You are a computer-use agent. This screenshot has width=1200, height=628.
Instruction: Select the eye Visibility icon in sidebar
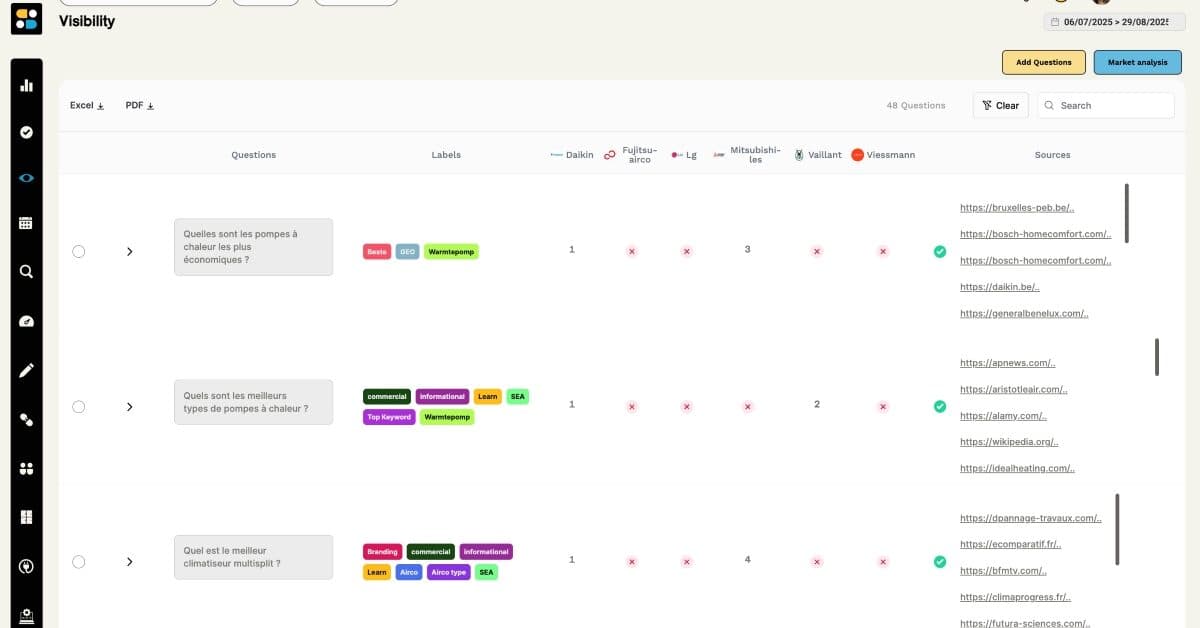point(27,178)
